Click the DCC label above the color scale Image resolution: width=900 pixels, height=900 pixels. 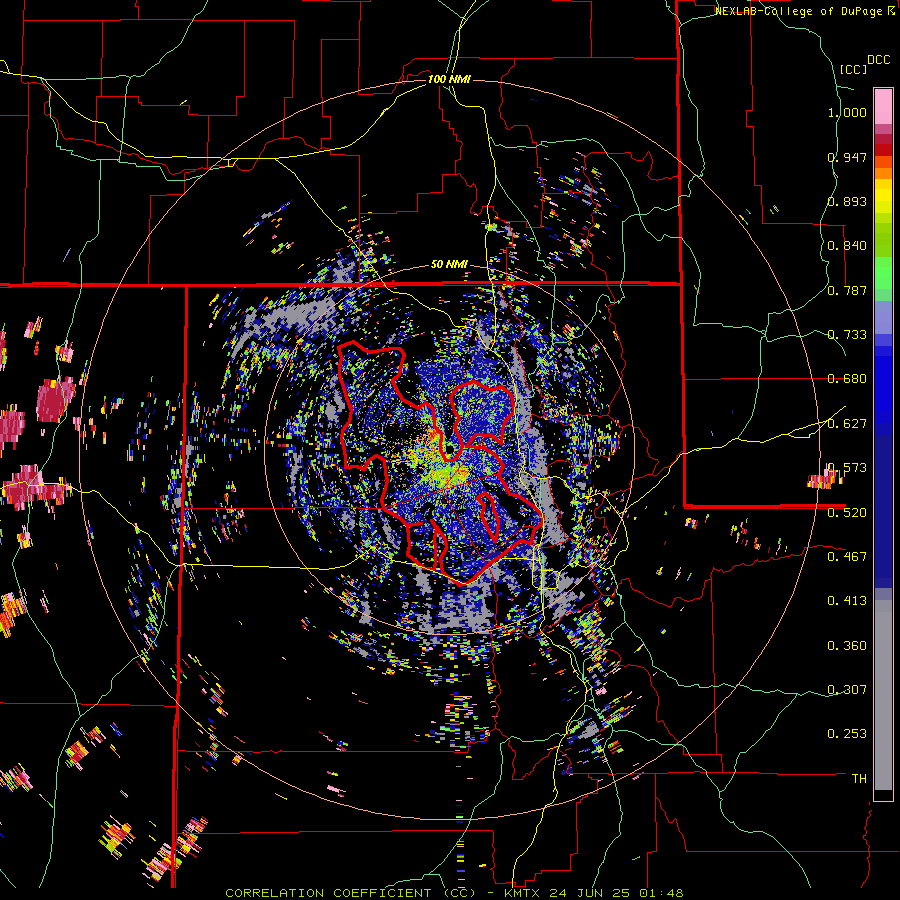[878, 60]
